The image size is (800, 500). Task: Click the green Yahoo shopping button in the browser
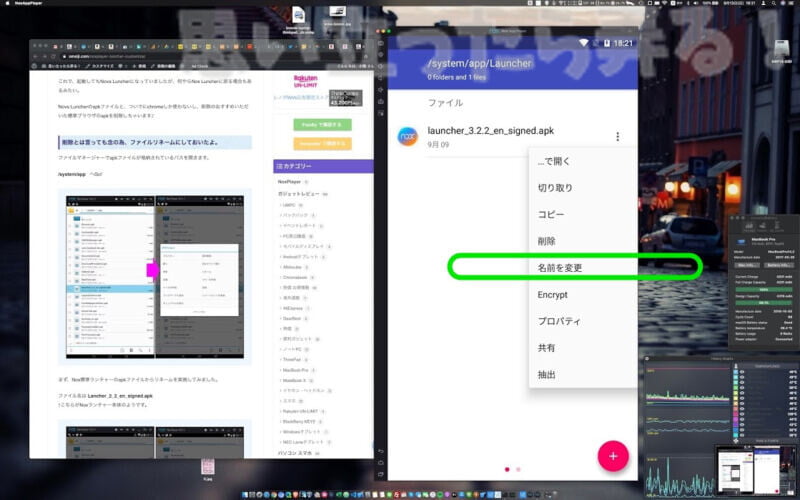(x=322, y=124)
